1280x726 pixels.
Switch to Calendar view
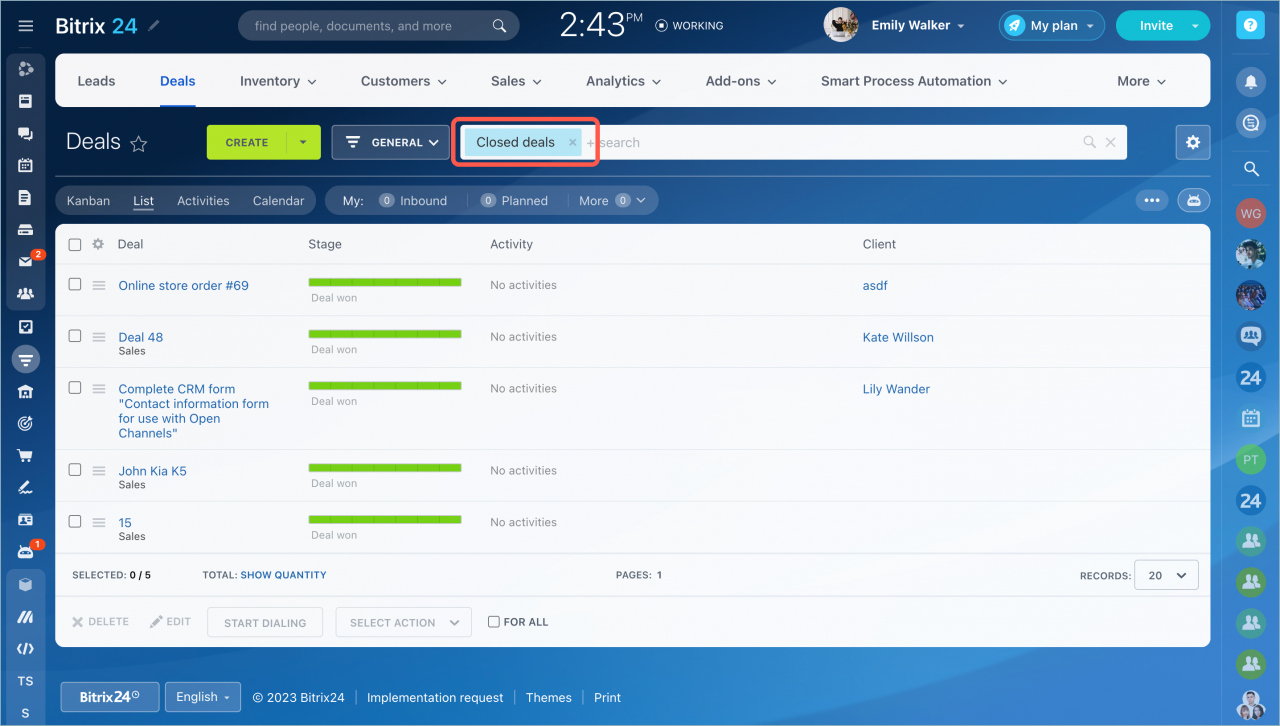tap(278, 201)
